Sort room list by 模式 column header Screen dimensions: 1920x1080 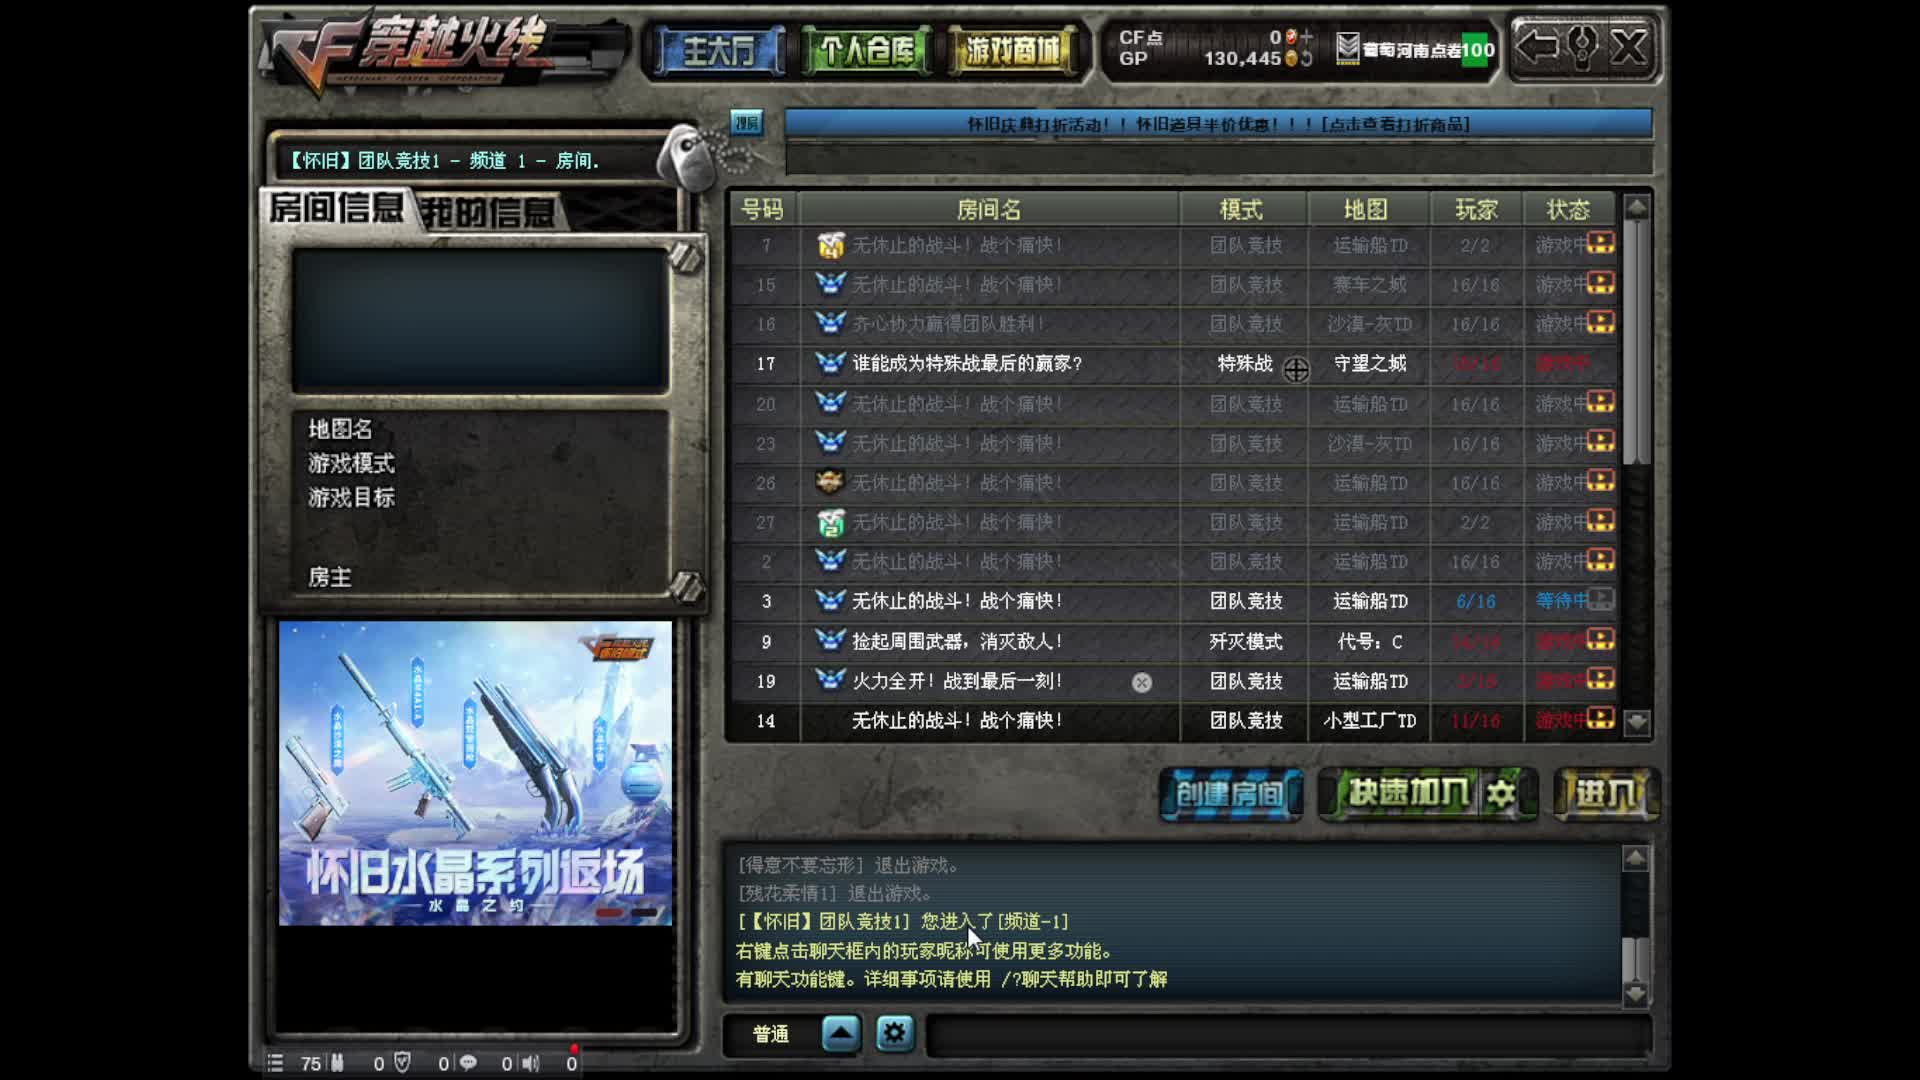coord(1242,210)
